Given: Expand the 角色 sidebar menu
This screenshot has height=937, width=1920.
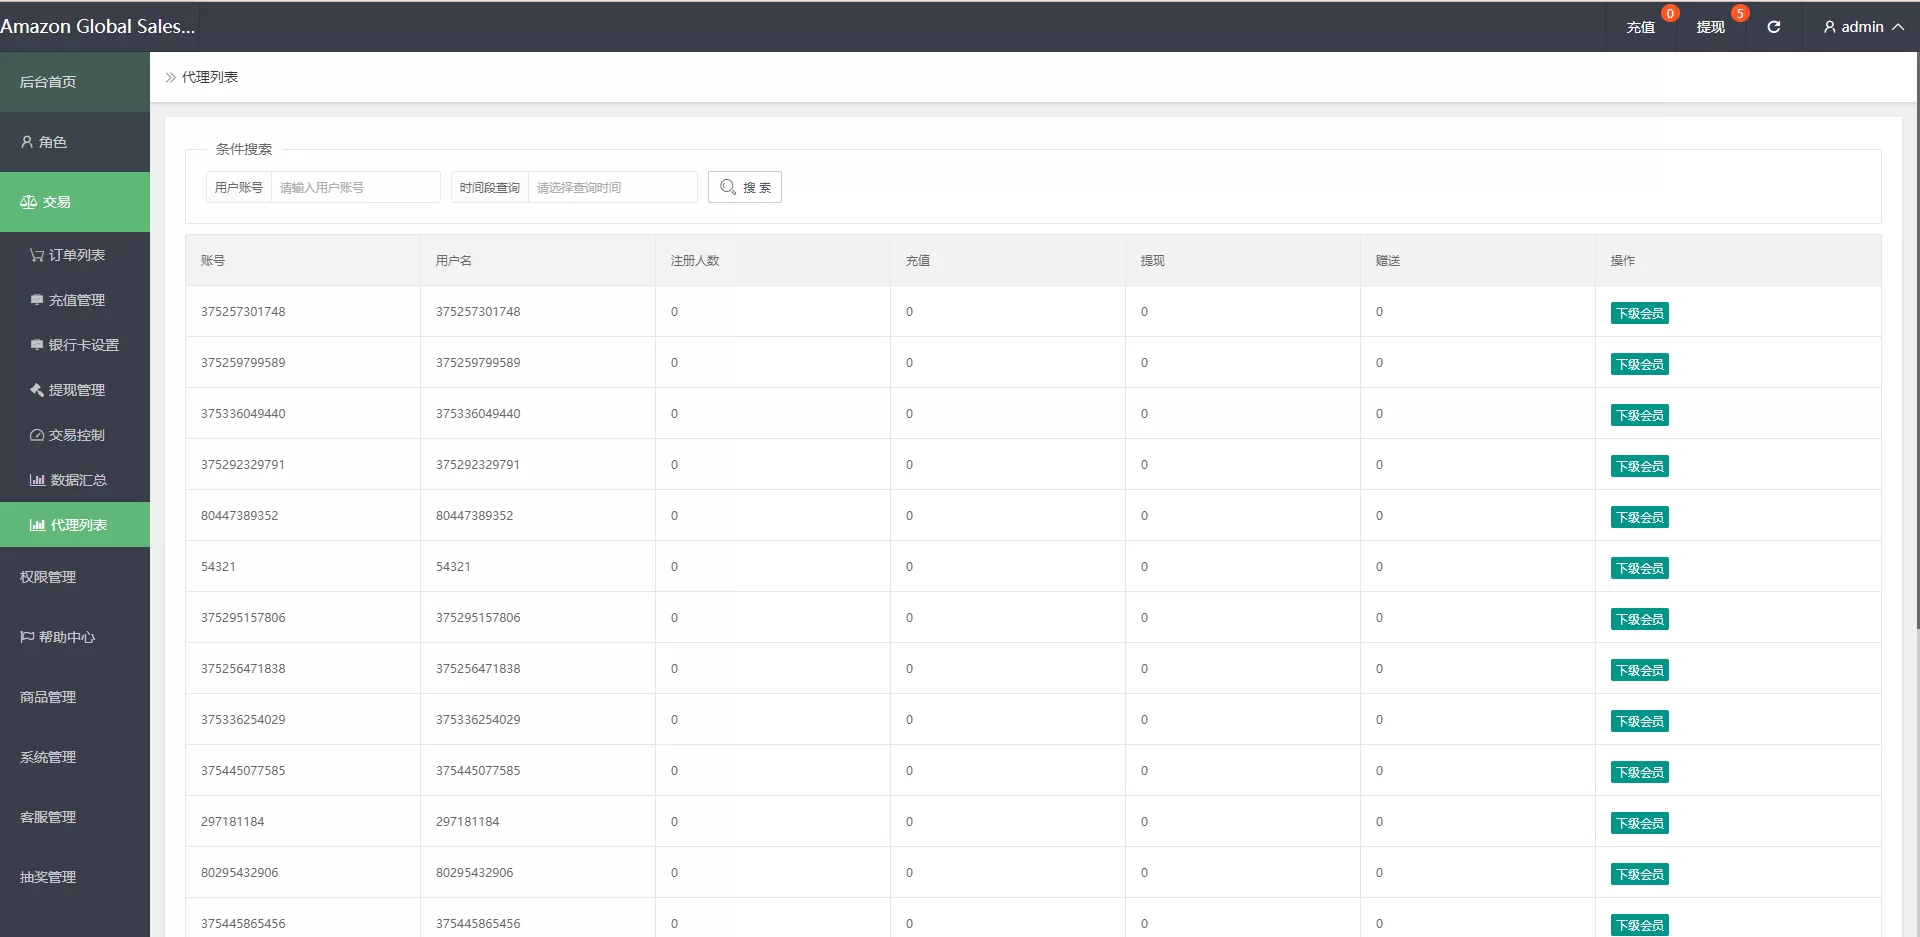Looking at the screenshot, I should click(x=75, y=142).
